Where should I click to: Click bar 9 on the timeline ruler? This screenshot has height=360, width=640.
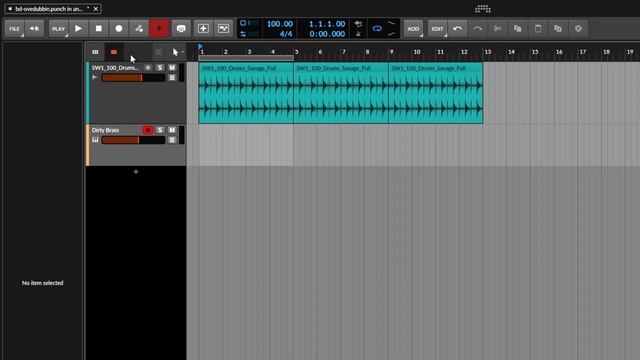point(391,52)
